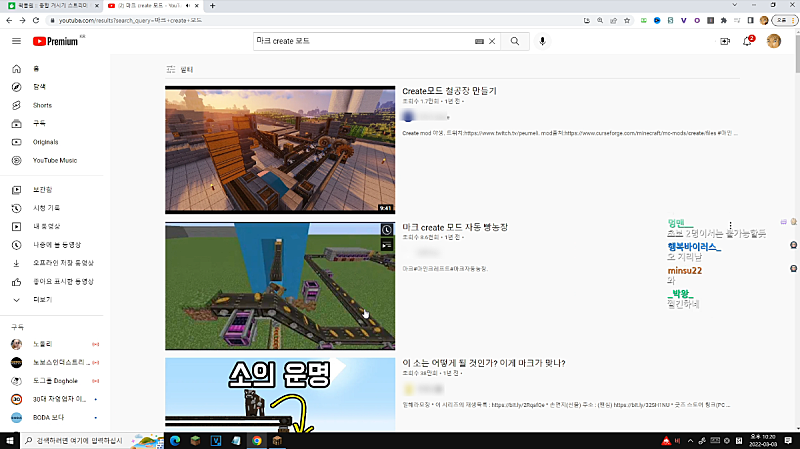800x449 pixels.
Task: Open Originals in the sidebar menu
Action: coord(46,142)
